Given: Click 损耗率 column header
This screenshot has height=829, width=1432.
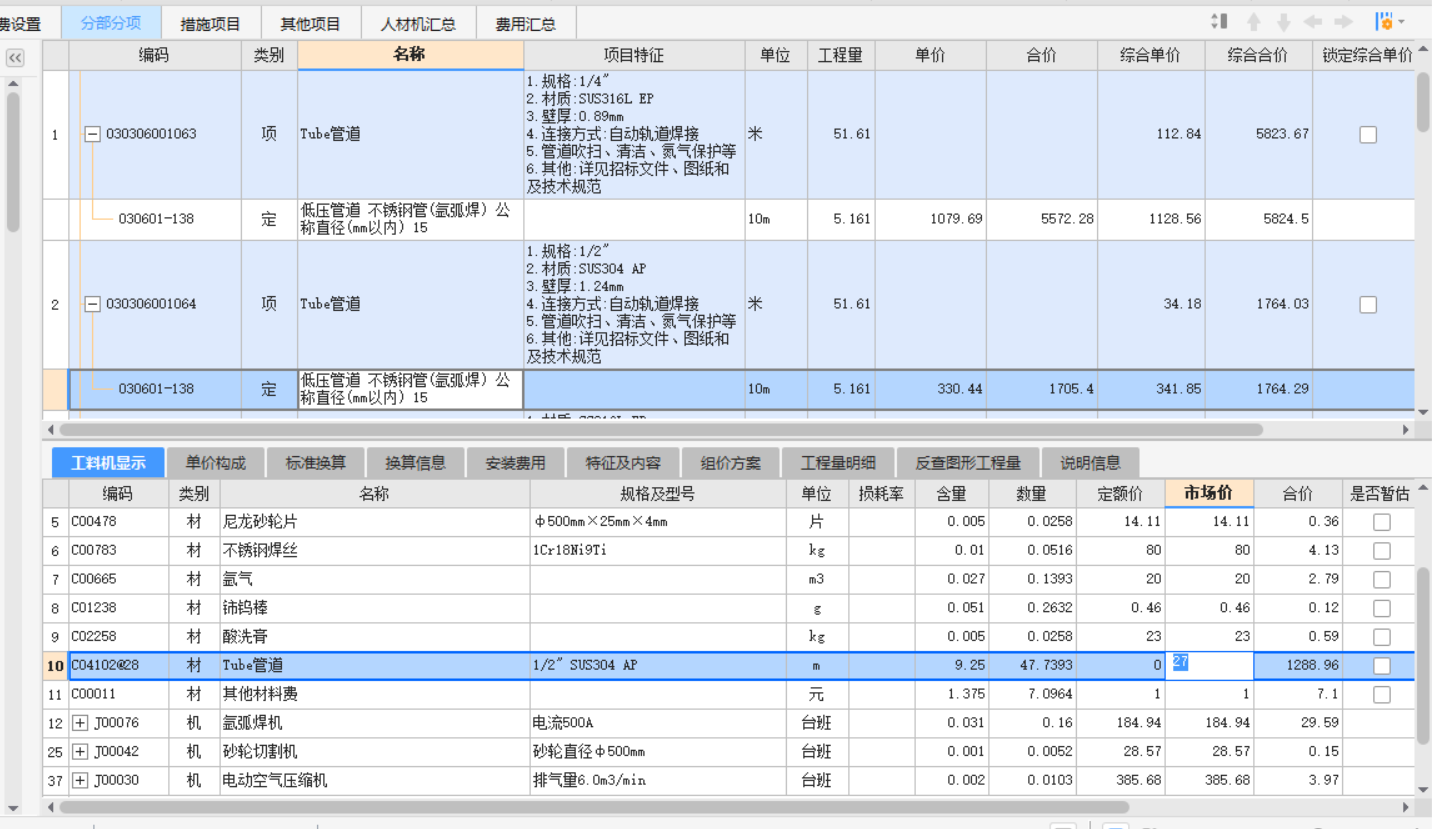Looking at the screenshot, I should [881, 493].
